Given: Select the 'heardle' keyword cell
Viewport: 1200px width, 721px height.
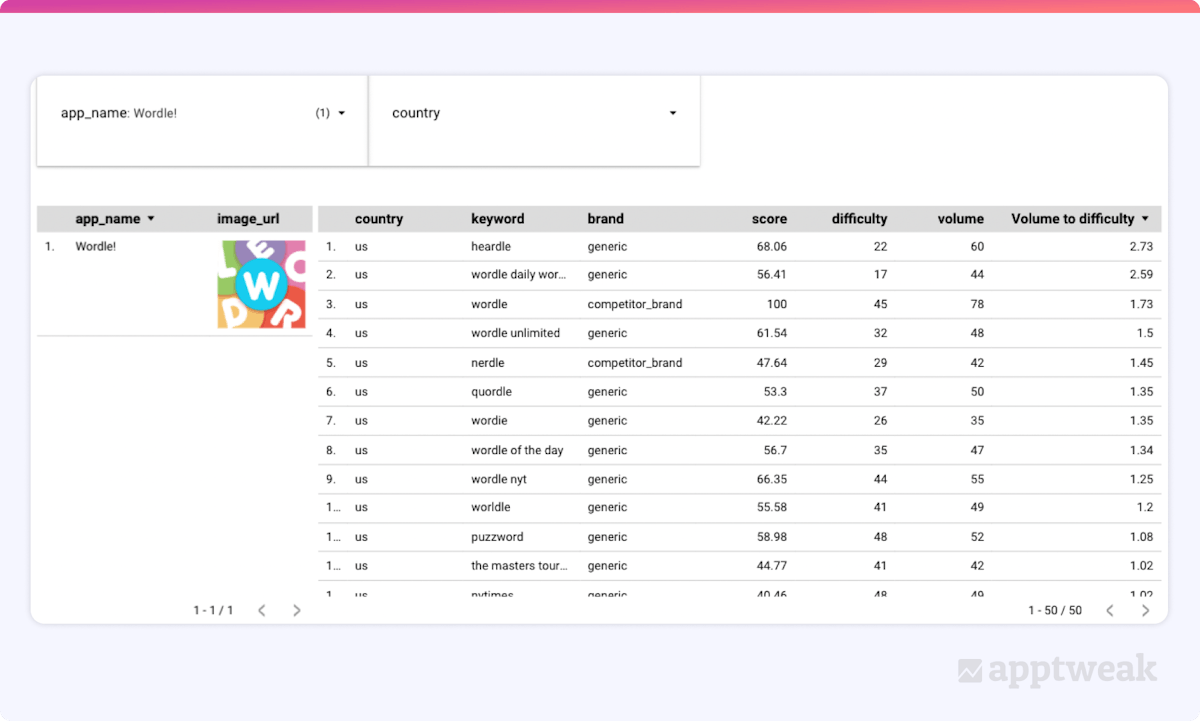Looking at the screenshot, I should 491,246.
